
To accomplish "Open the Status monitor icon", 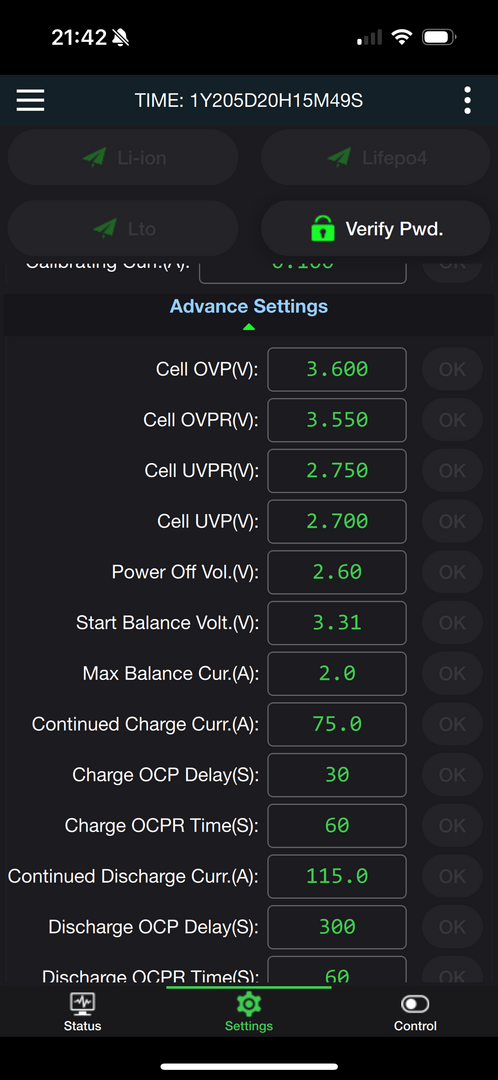I will tap(83, 1004).
